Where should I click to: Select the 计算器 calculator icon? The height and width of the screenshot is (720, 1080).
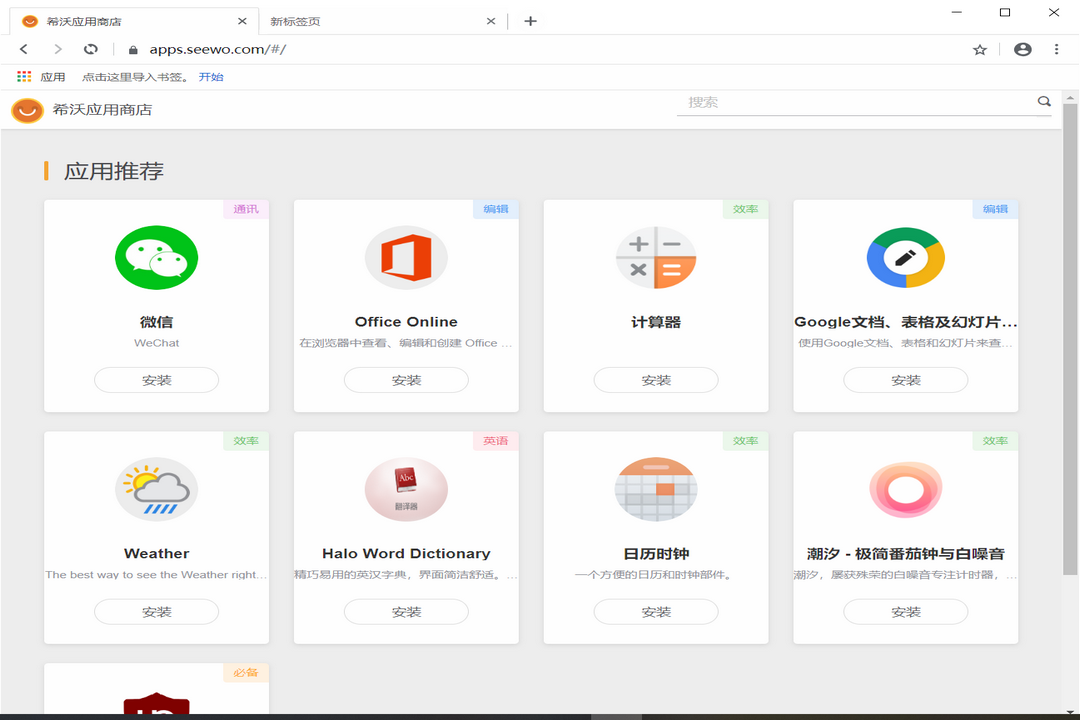[655, 257]
